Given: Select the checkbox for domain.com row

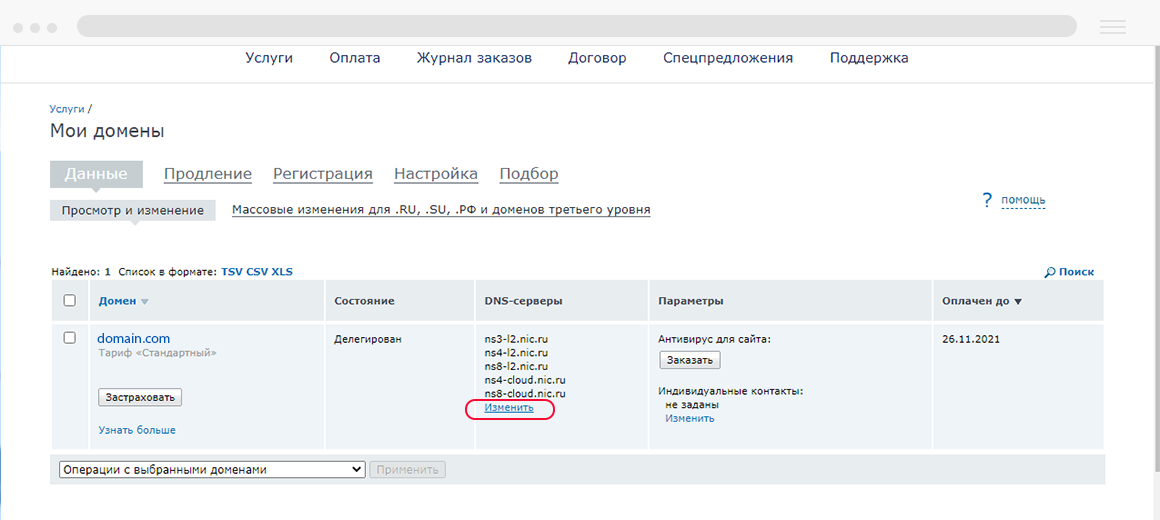Looking at the screenshot, I should (70, 338).
